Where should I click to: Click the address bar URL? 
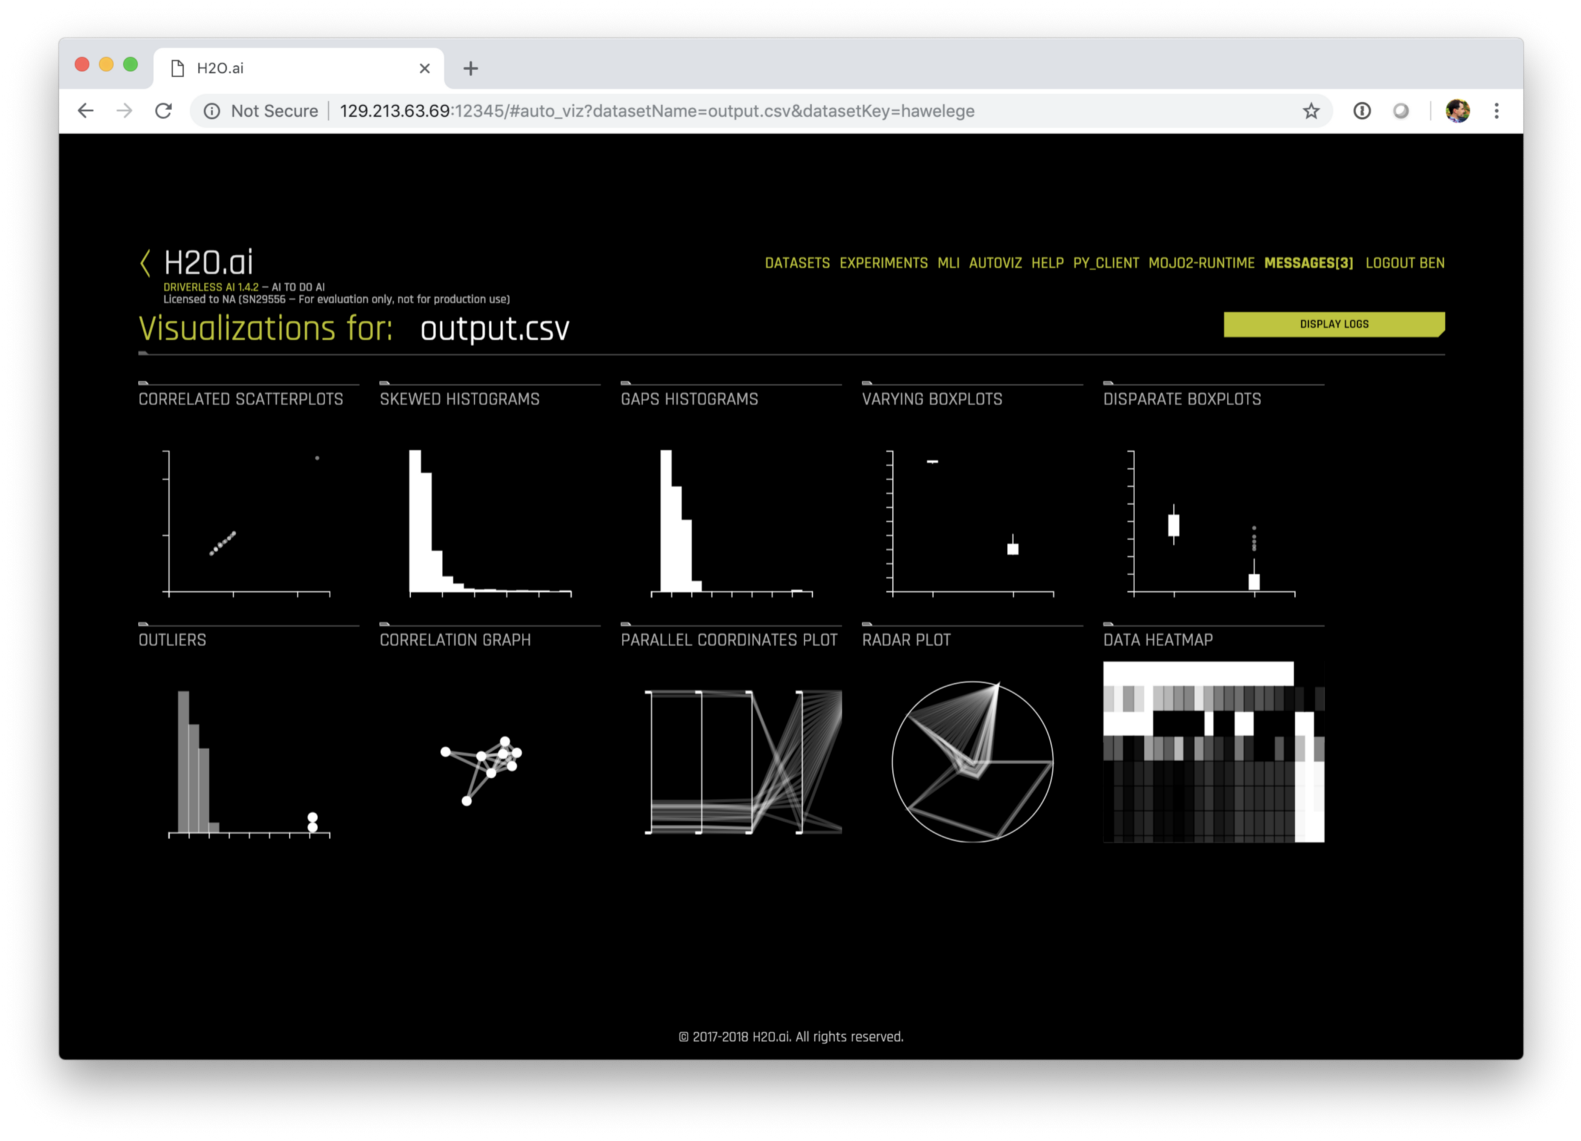point(657,111)
